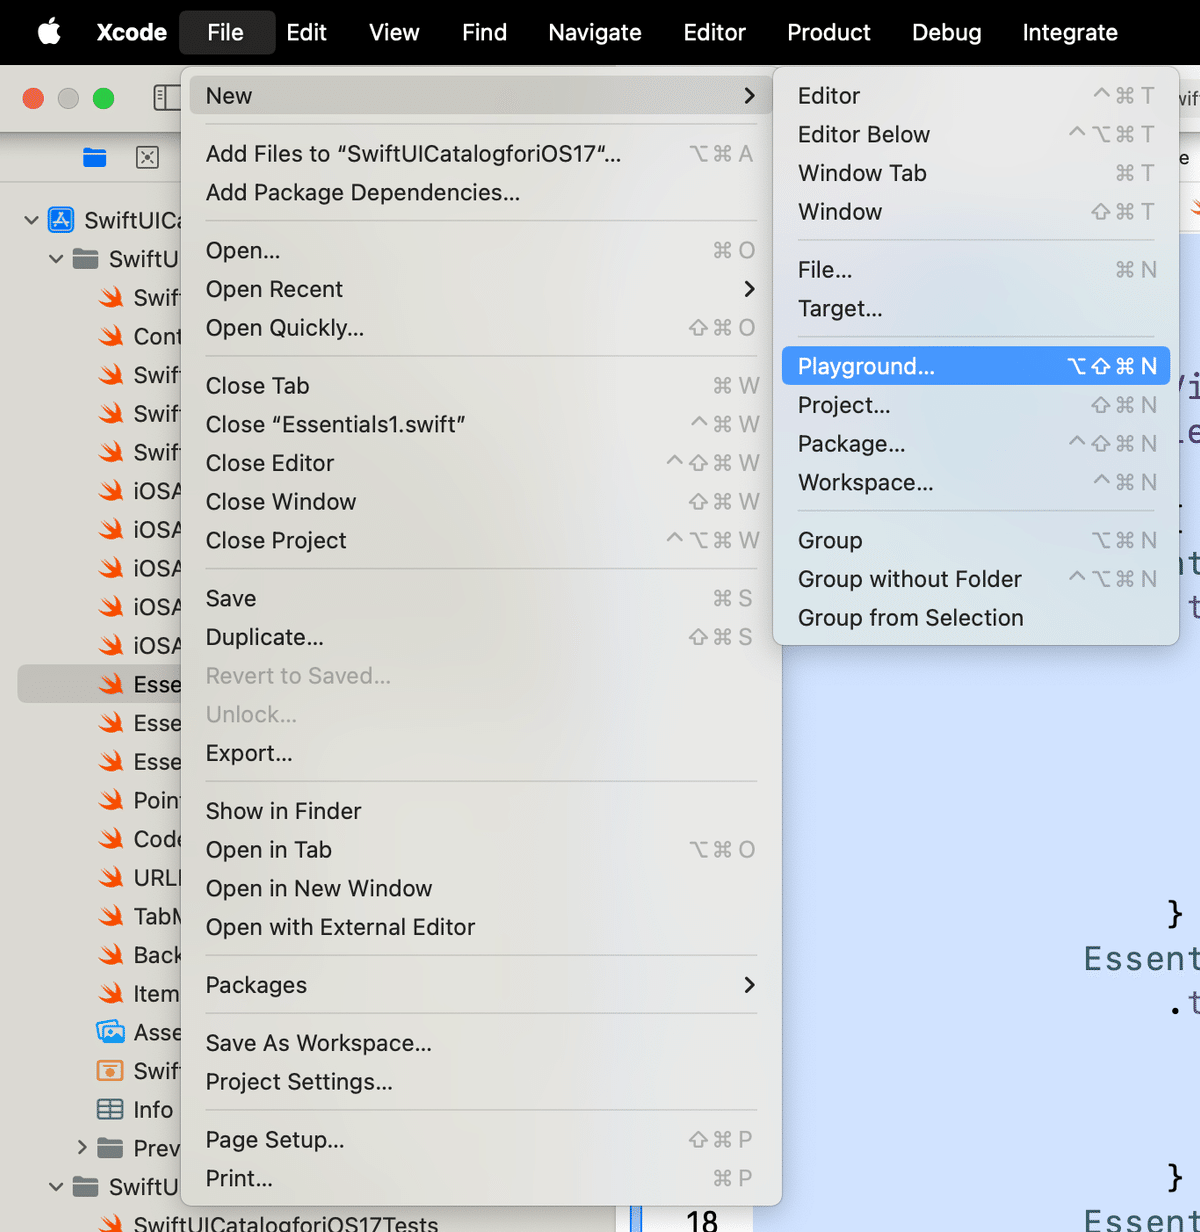Screen dimensions: 1200x1232
Task: Click the Info plist table icon
Action: click(110, 1109)
